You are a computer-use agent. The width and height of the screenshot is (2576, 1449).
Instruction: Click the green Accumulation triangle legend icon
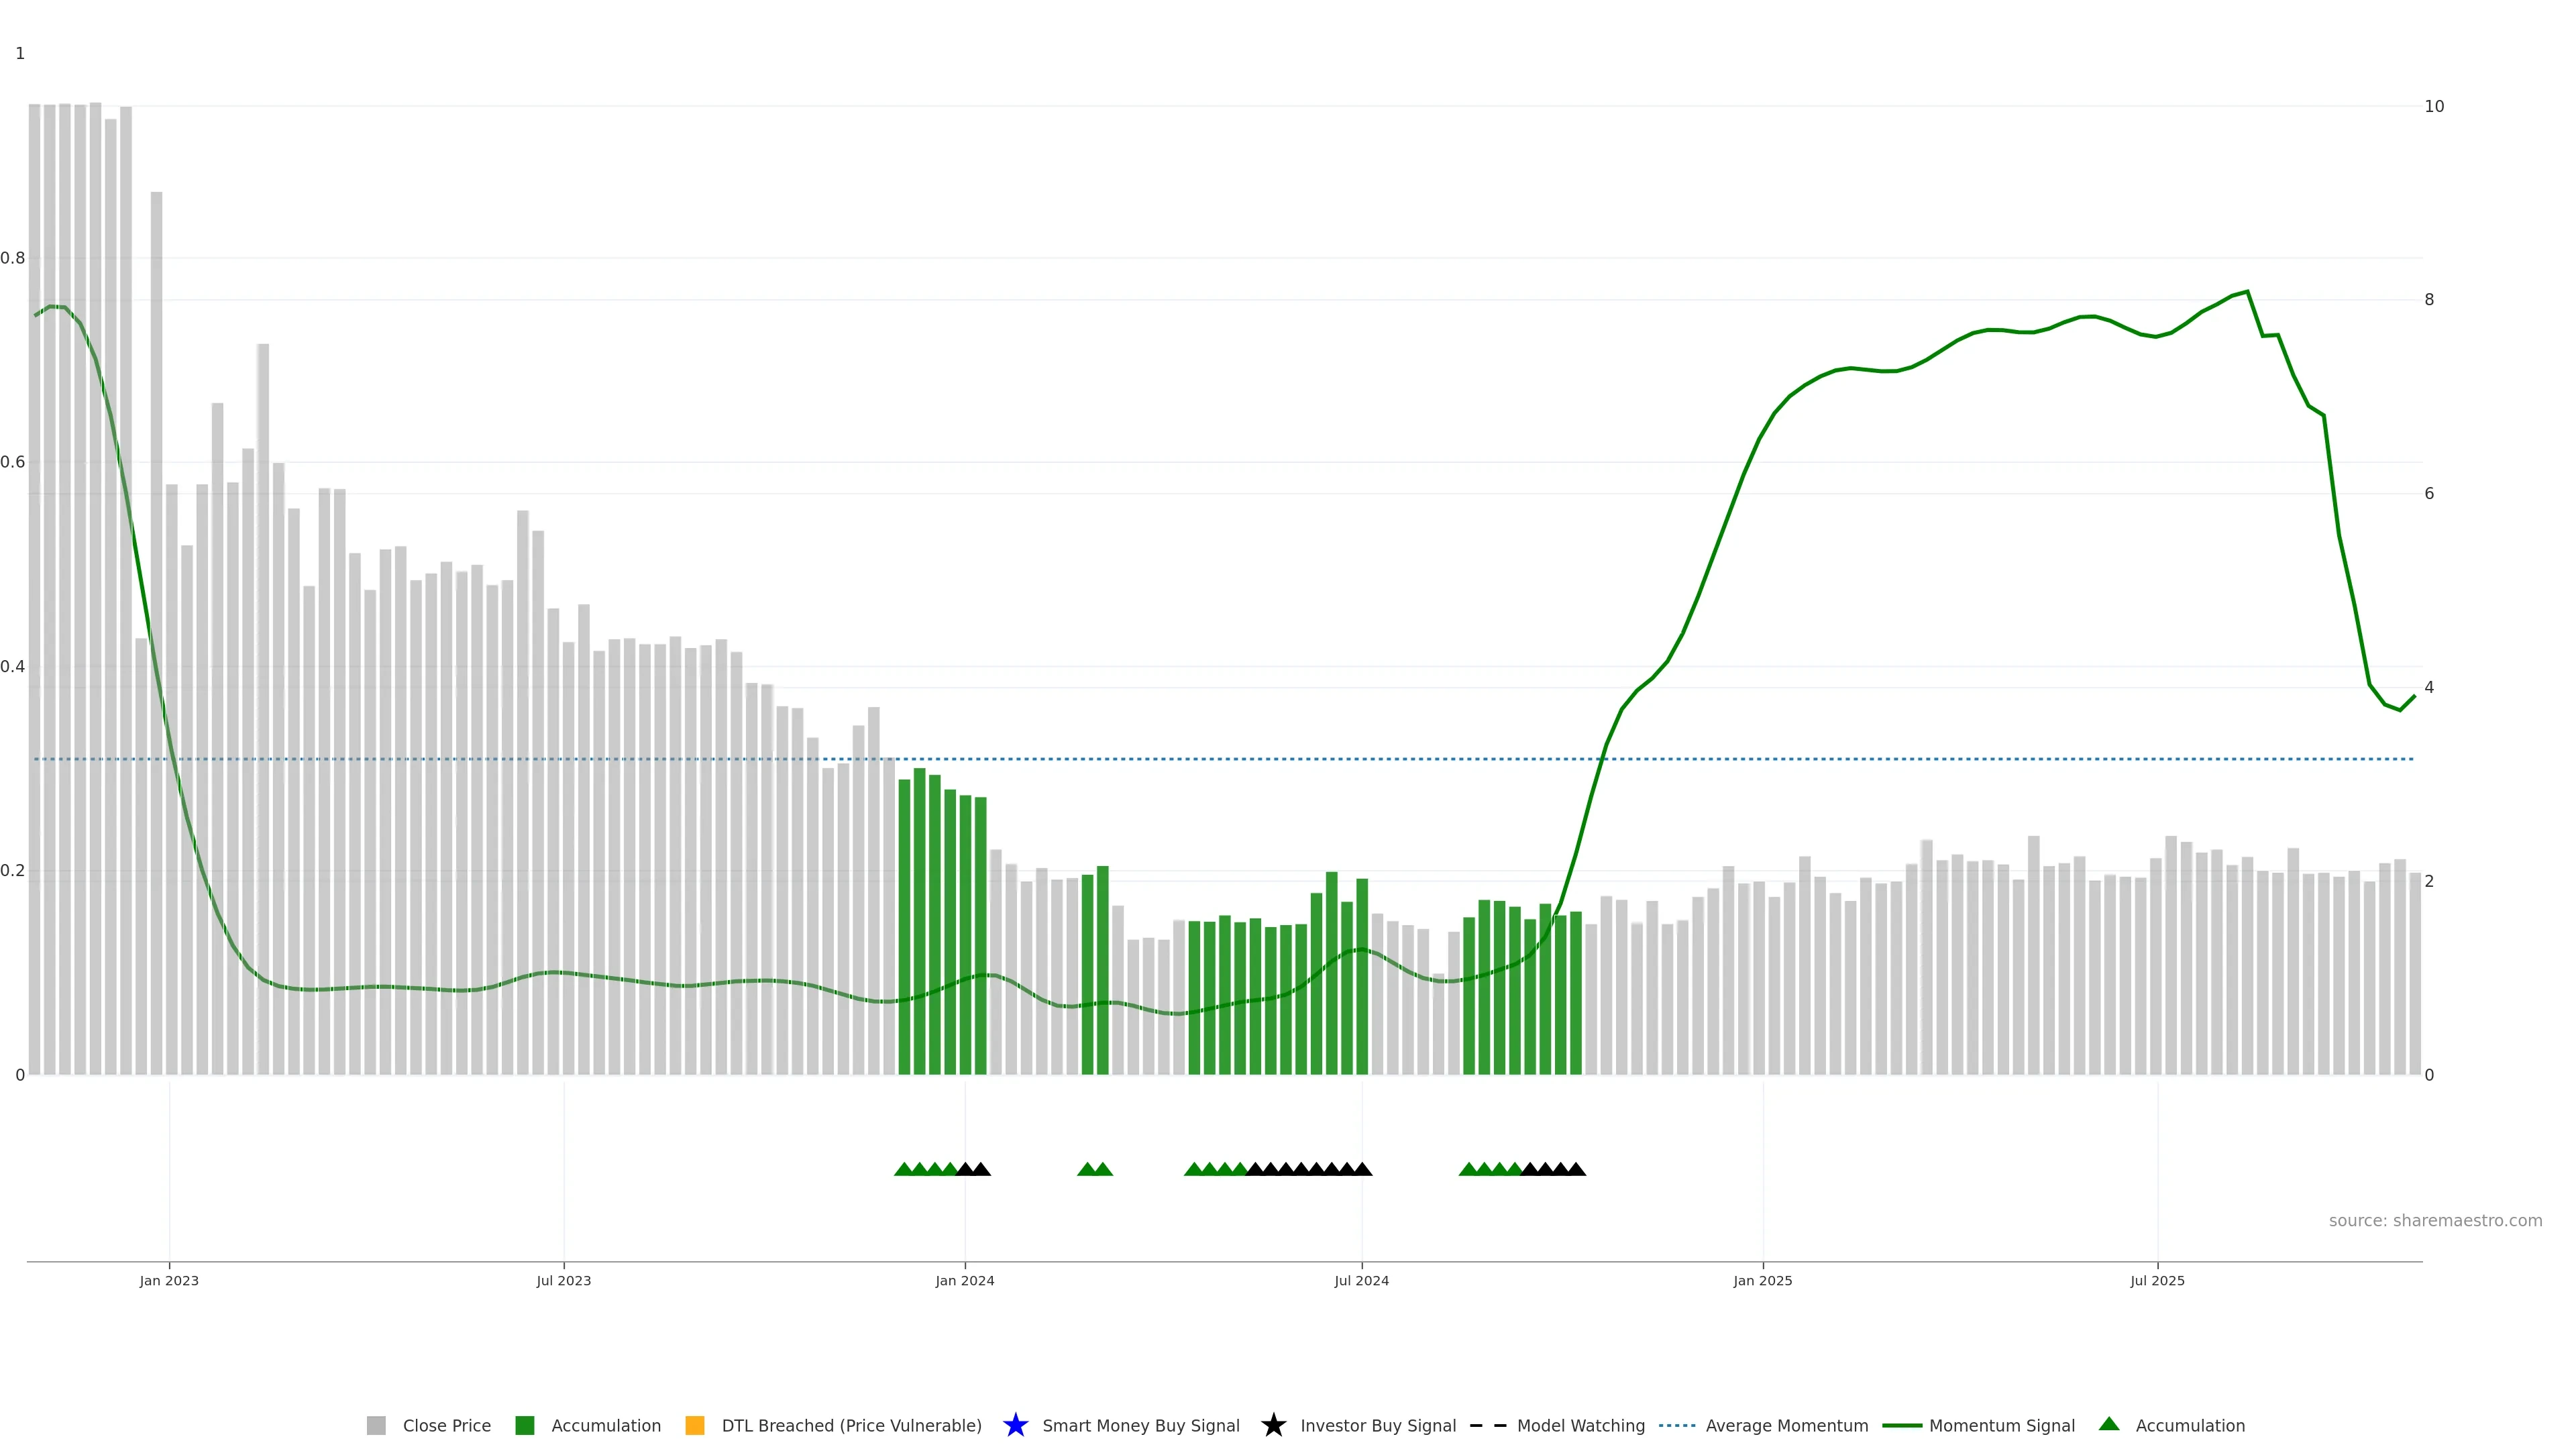pyautogui.click(x=2109, y=1424)
